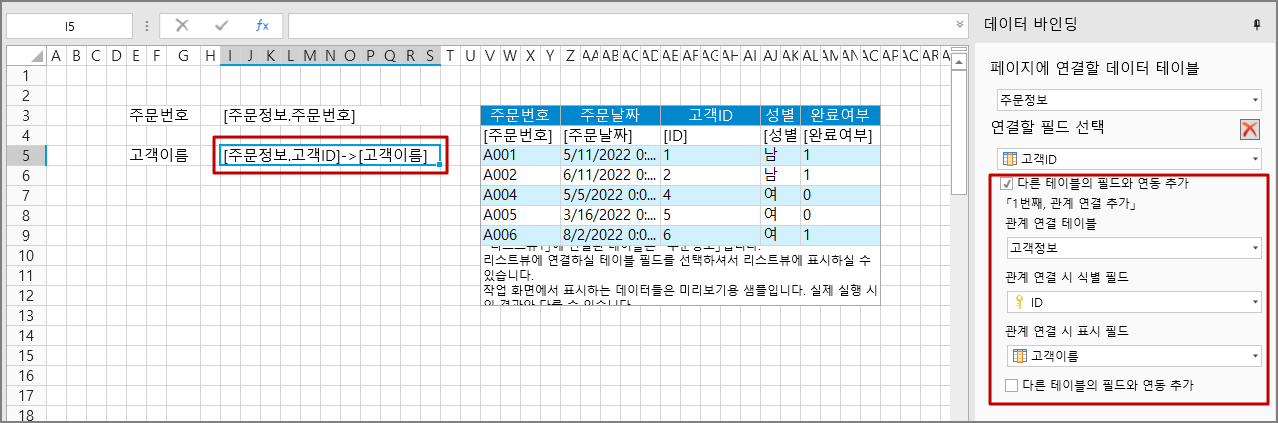The width and height of the screenshot is (1278, 423).
Task: Select the 완료여부 list view column header
Action: click(840, 115)
